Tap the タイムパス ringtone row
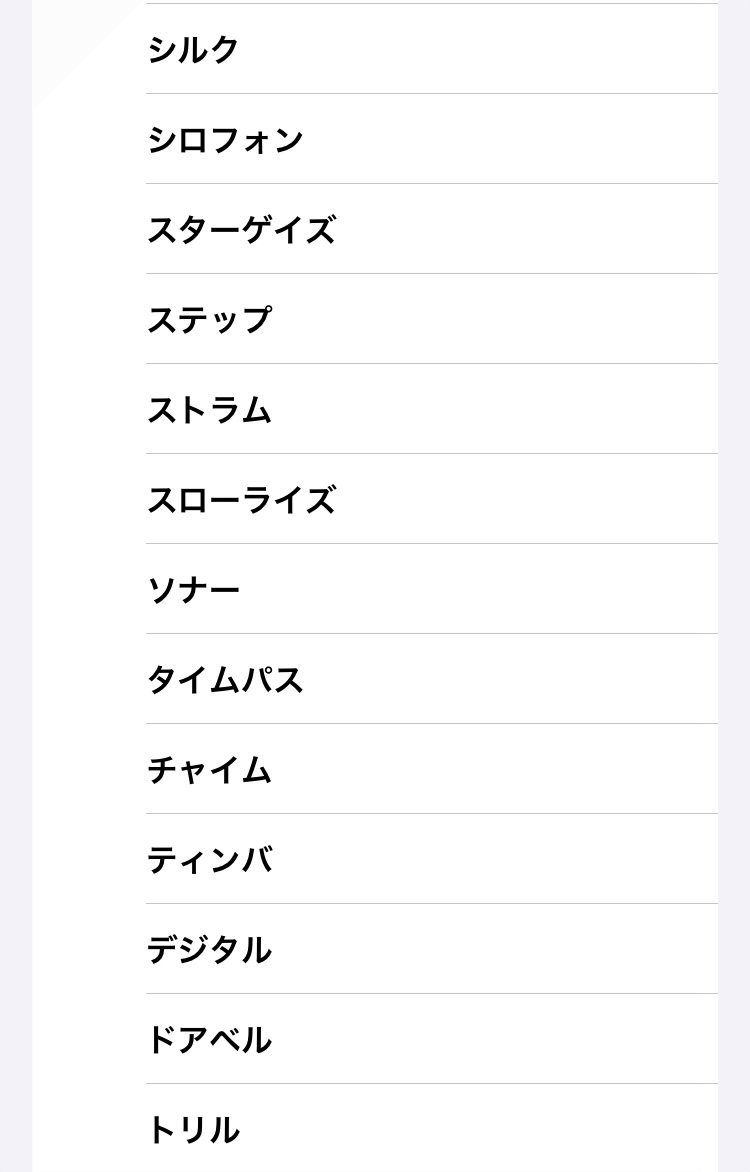This screenshot has height=1172, width=750. 225,679
